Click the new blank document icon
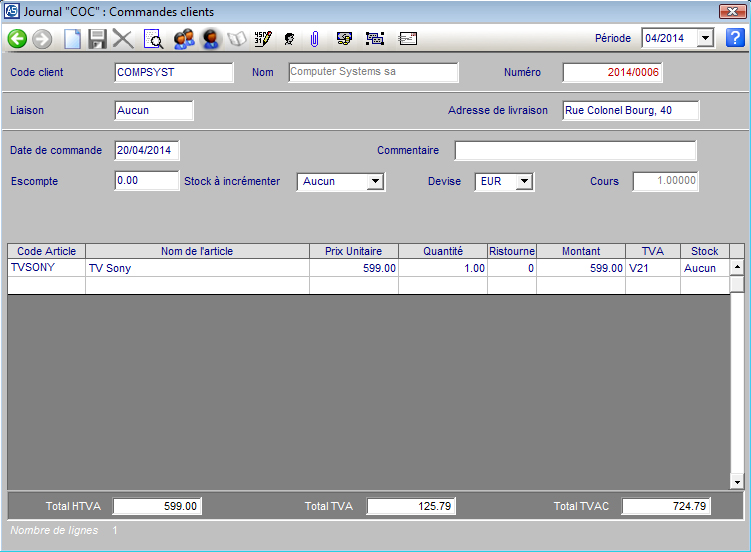The height and width of the screenshot is (552, 751). (72, 39)
